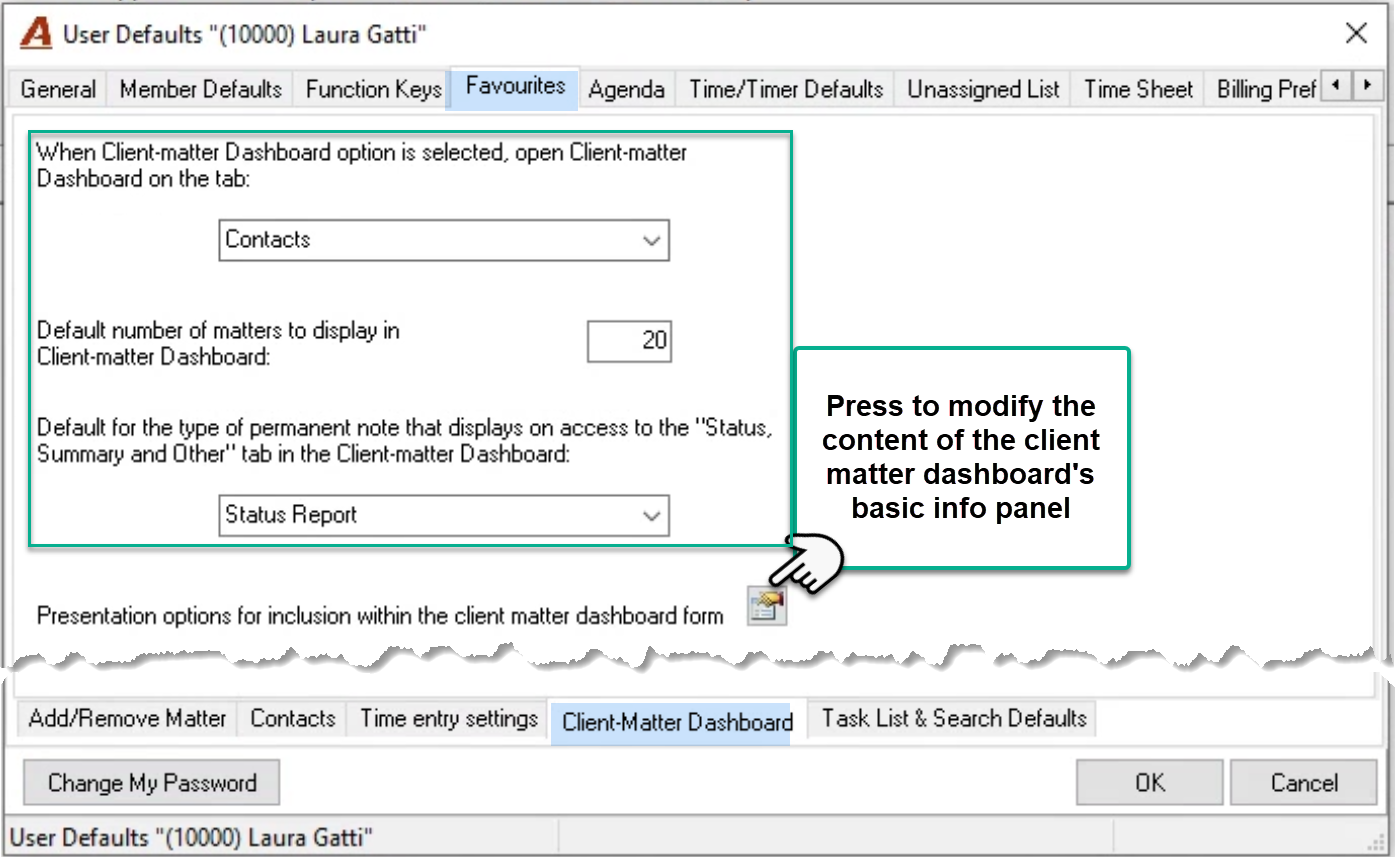1395x857 pixels.
Task: Click the default number of matters field
Action: tap(629, 341)
